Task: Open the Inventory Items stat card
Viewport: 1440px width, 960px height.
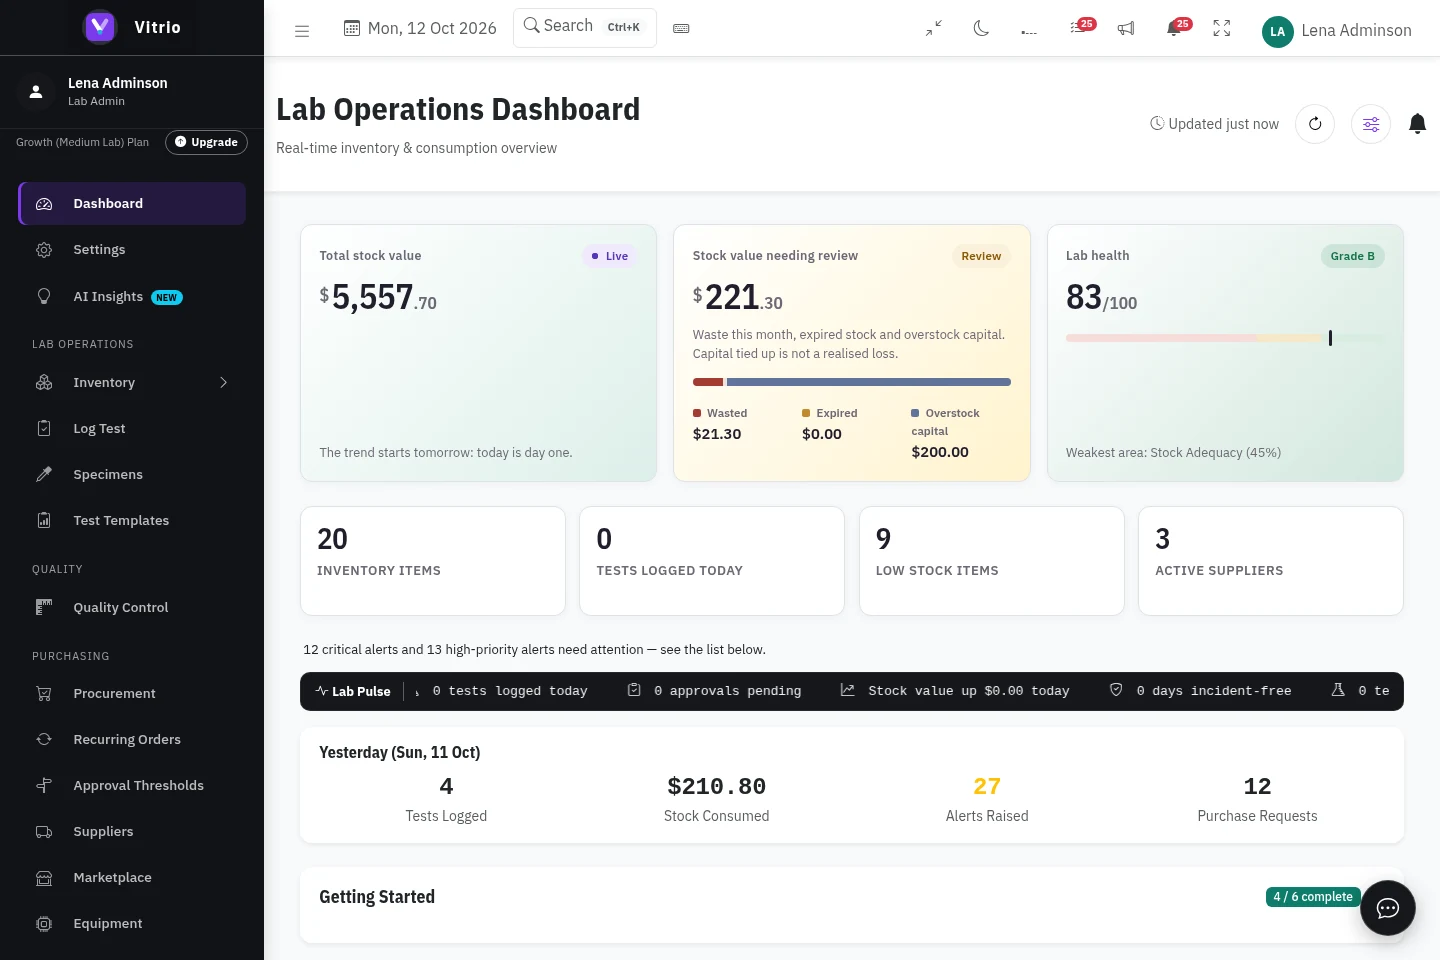Action: [433, 561]
